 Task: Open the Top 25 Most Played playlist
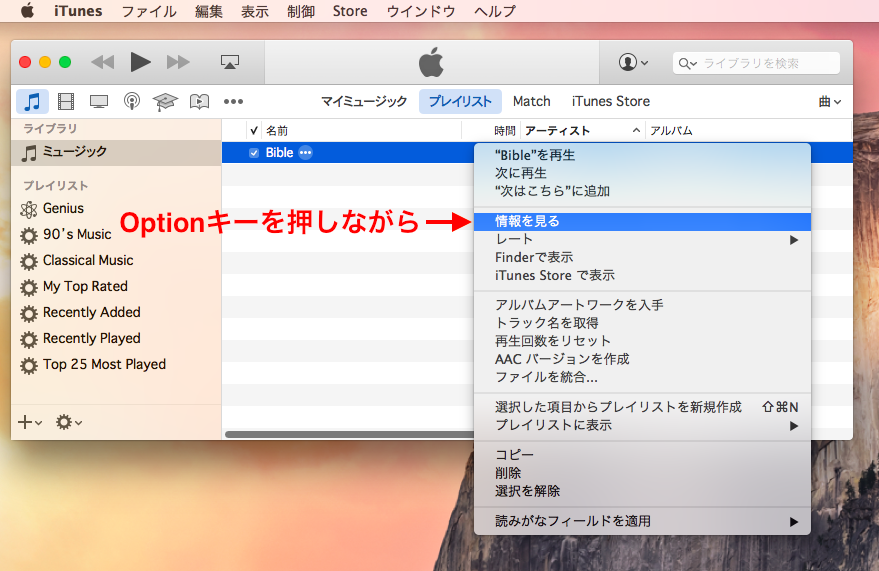coord(116,365)
